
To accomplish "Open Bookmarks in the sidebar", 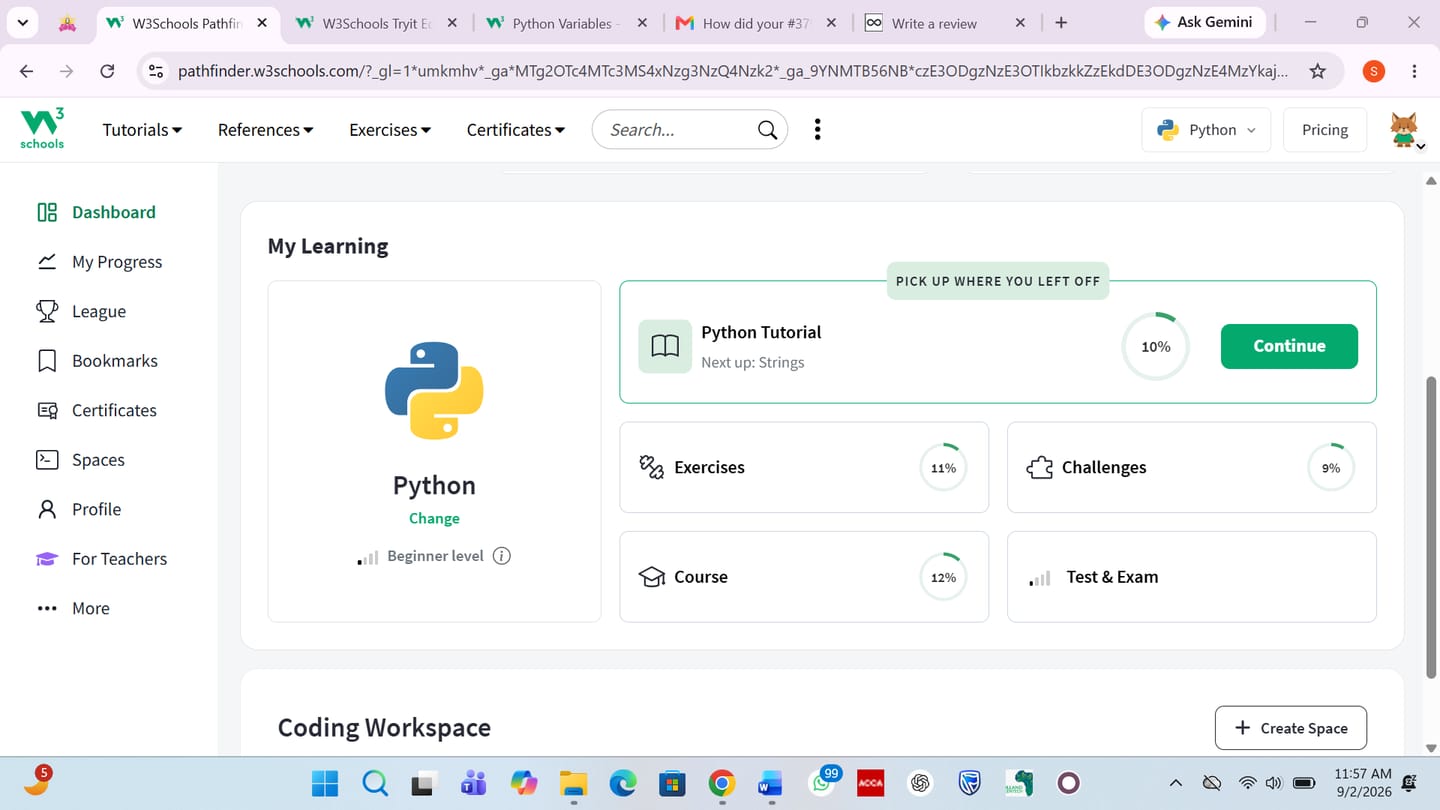I will (x=97, y=361).
